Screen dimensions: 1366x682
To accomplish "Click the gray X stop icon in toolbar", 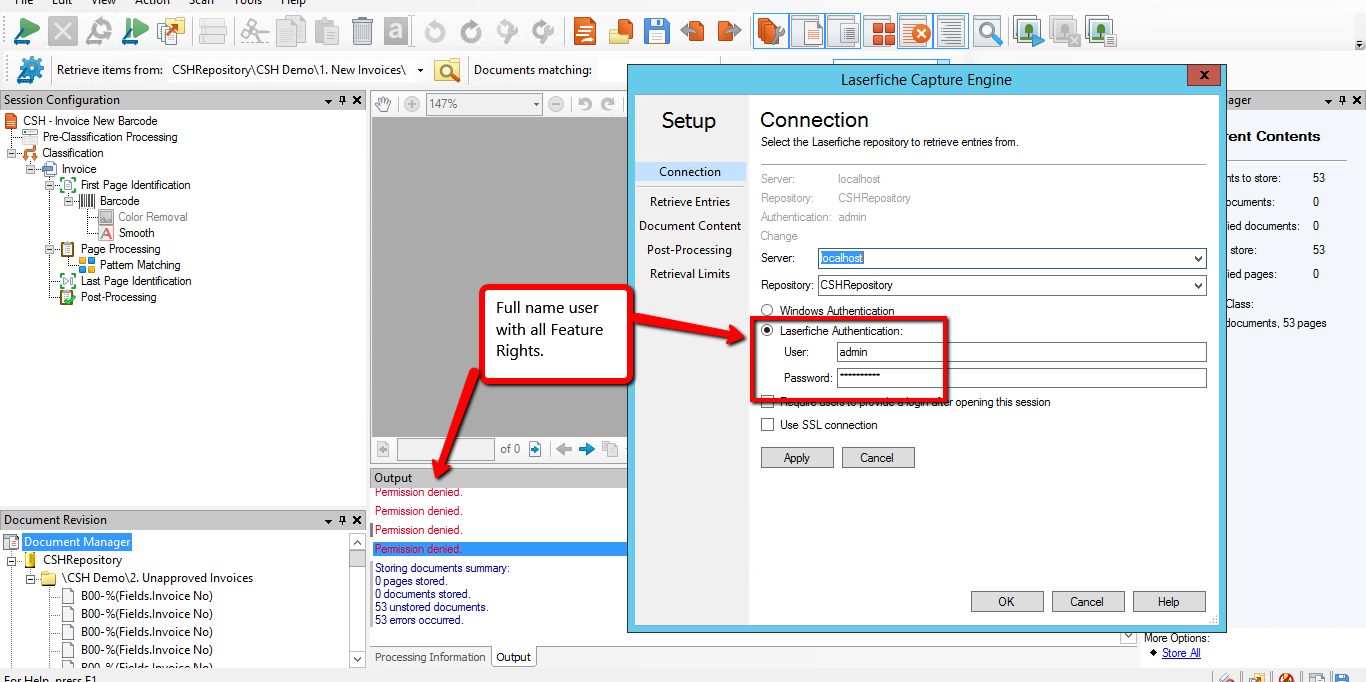I will coord(63,32).
